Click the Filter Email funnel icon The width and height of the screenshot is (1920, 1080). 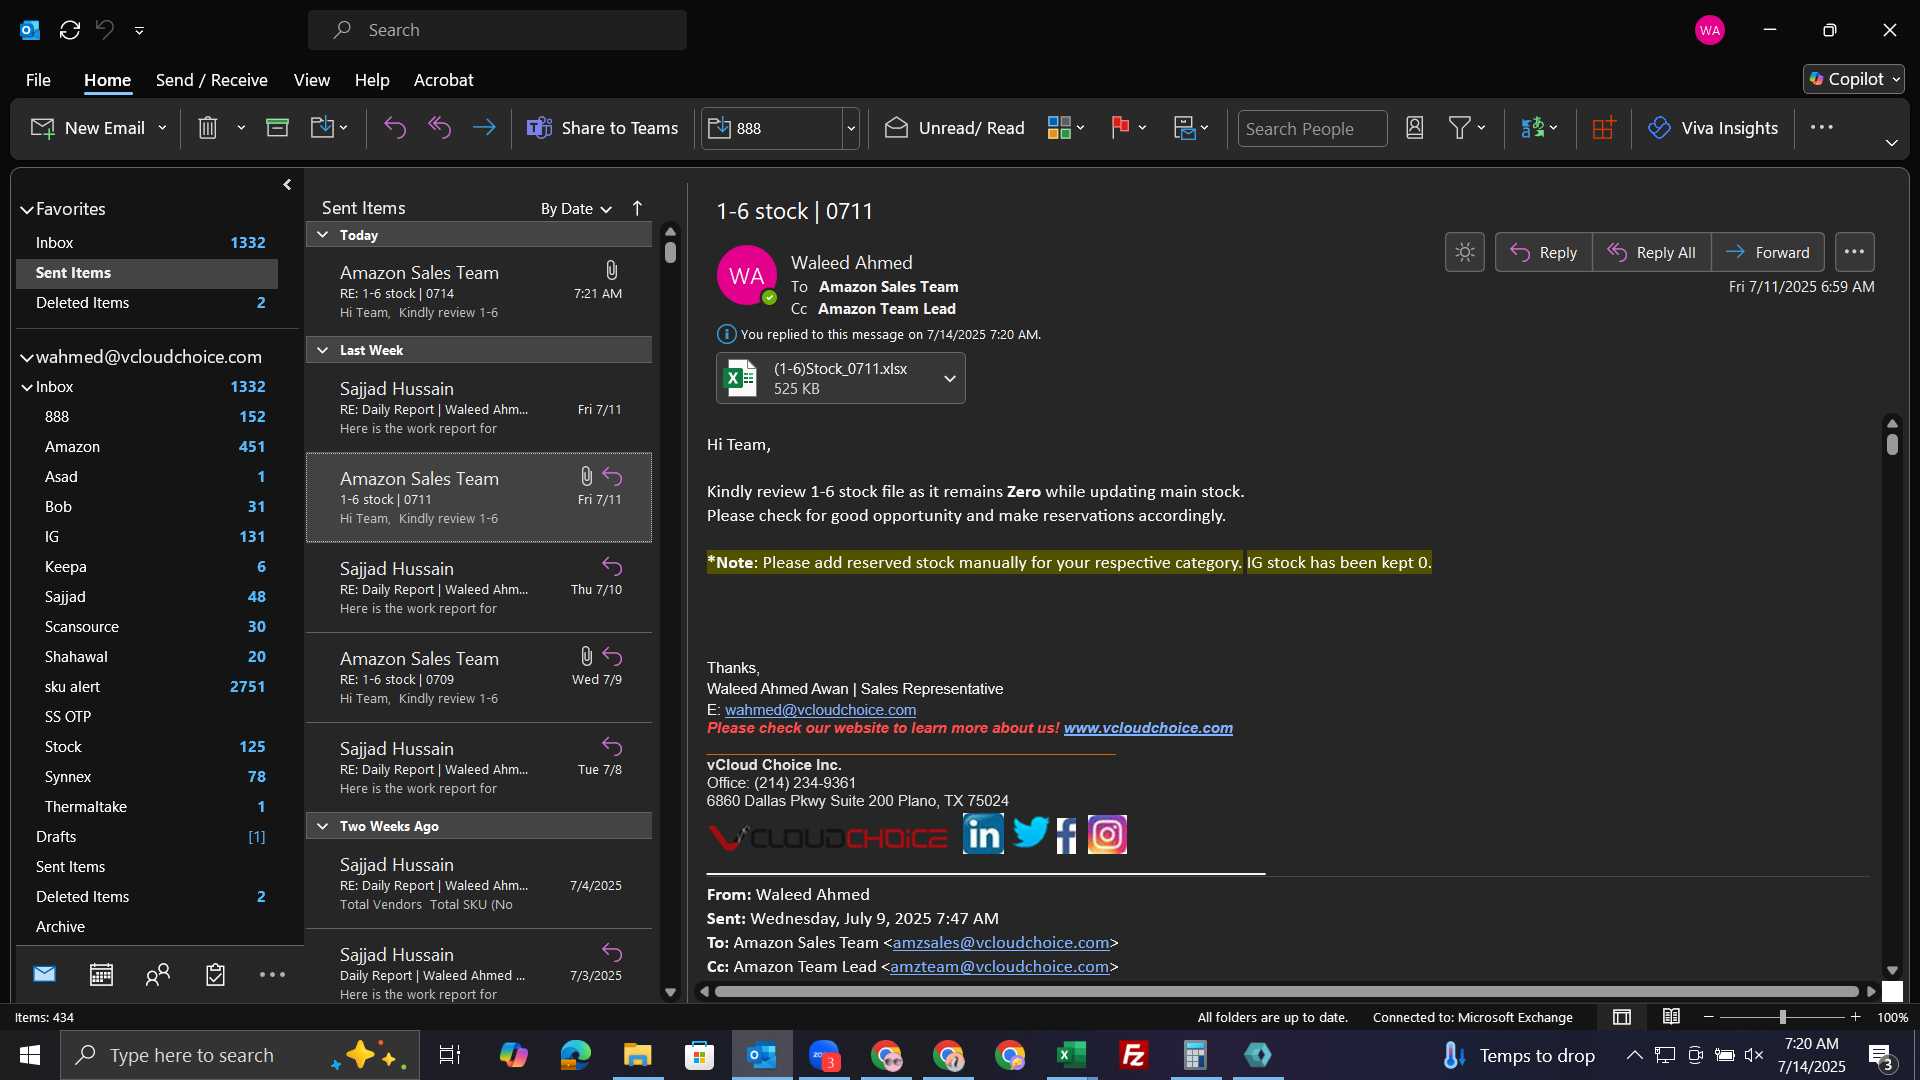(1460, 128)
